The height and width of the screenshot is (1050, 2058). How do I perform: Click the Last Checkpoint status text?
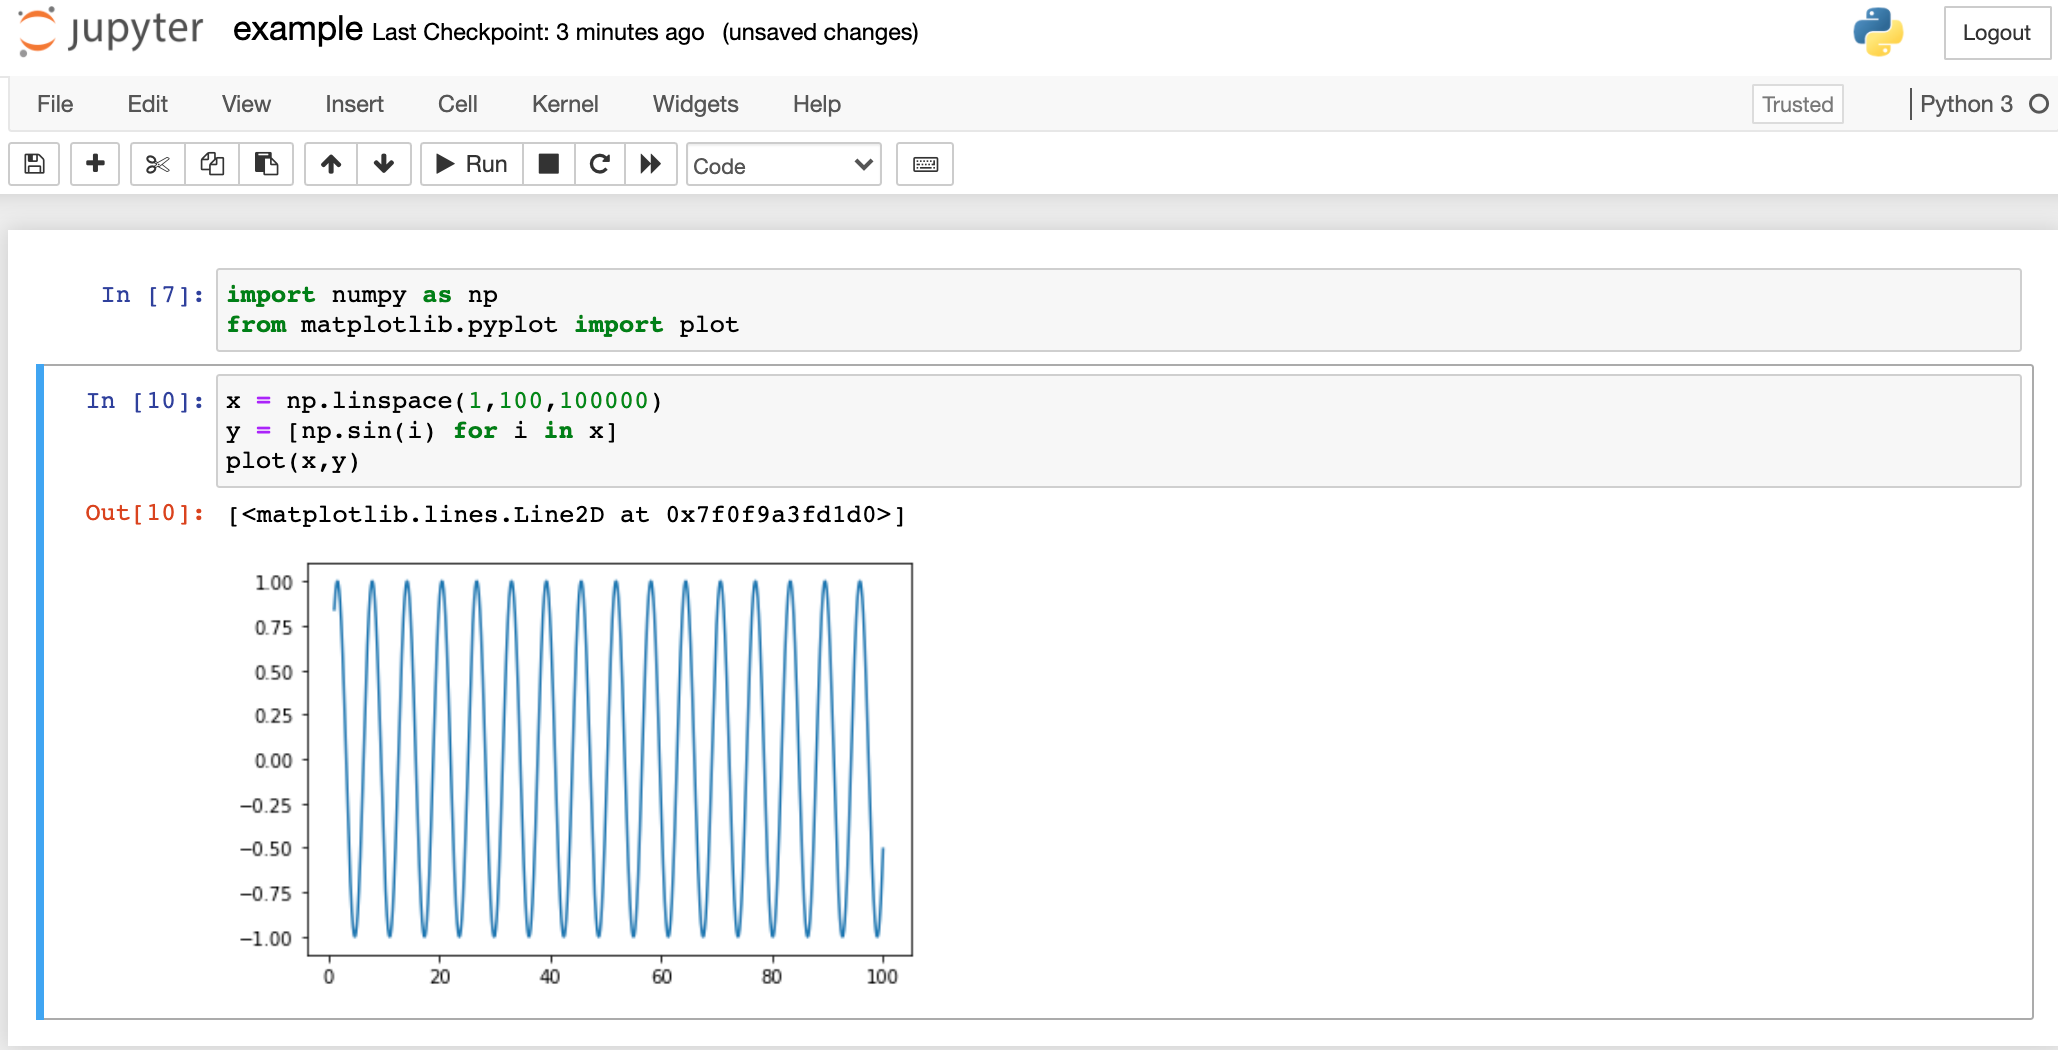pyautogui.click(x=538, y=32)
